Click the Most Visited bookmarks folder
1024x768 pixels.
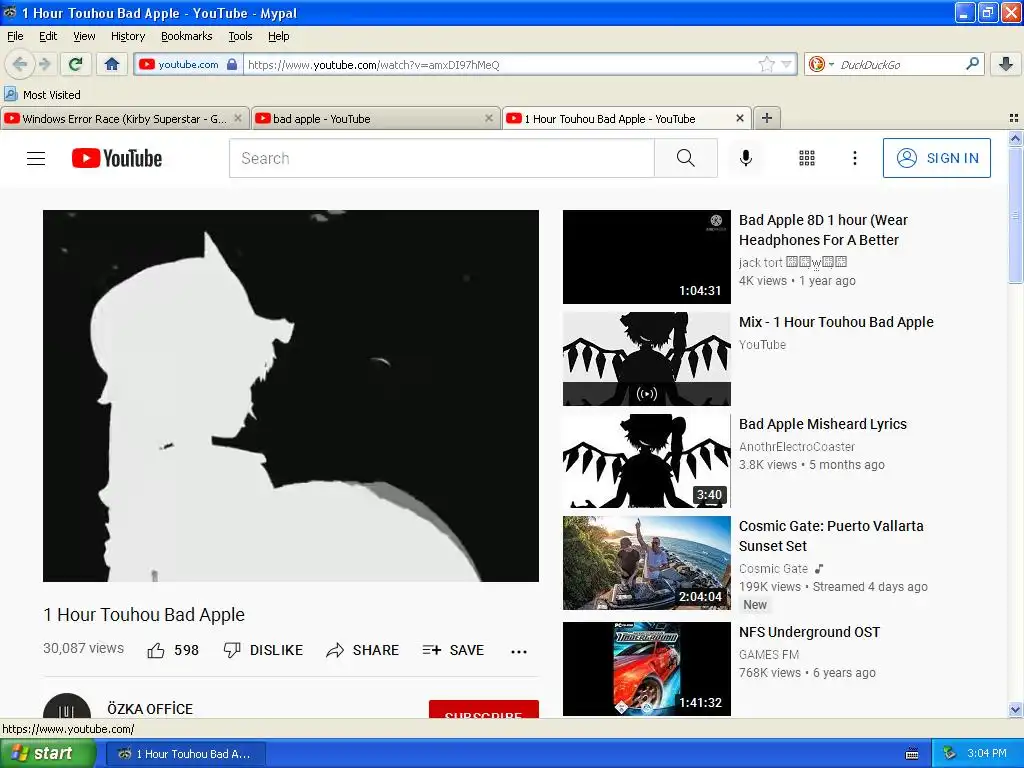(43, 95)
